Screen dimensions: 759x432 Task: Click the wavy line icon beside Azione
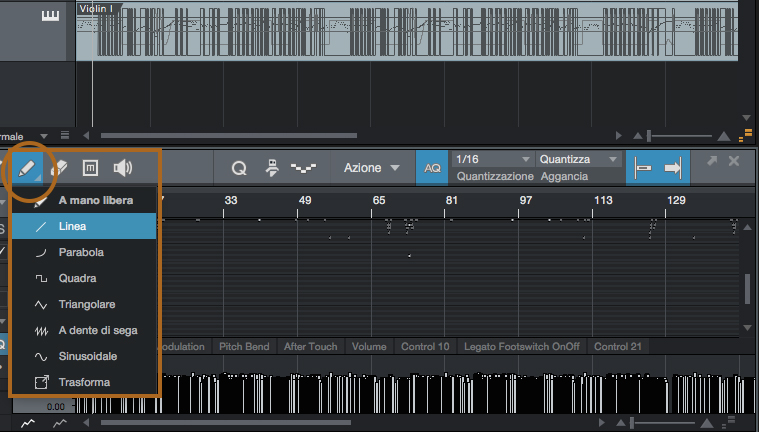304,168
